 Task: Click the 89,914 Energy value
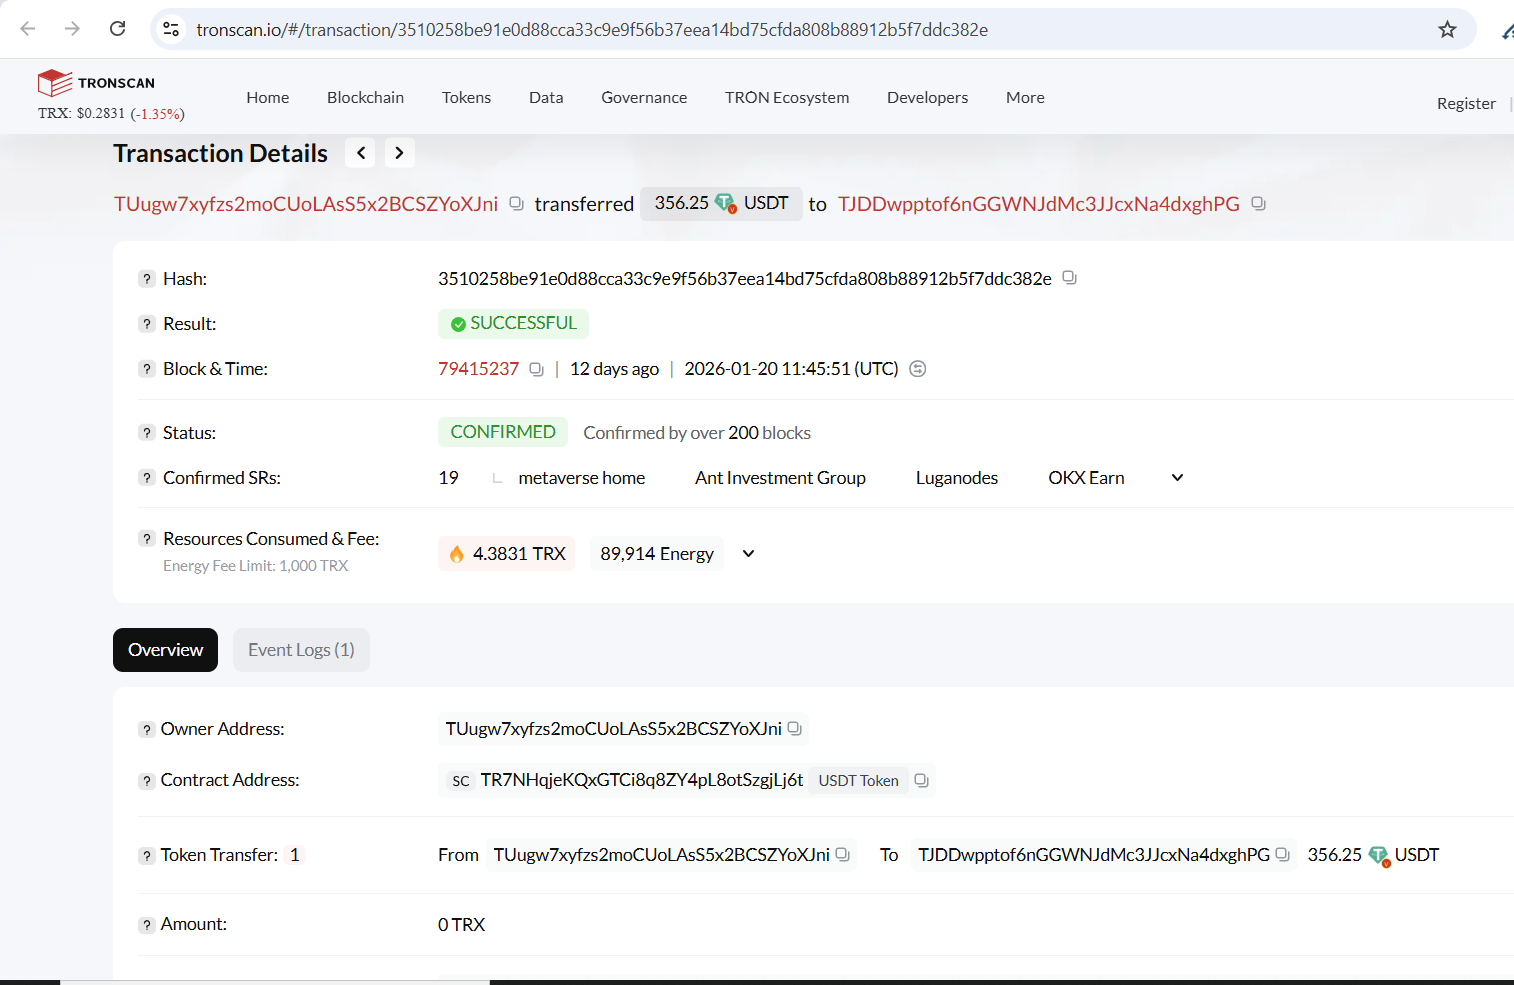[x=657, y=553]
